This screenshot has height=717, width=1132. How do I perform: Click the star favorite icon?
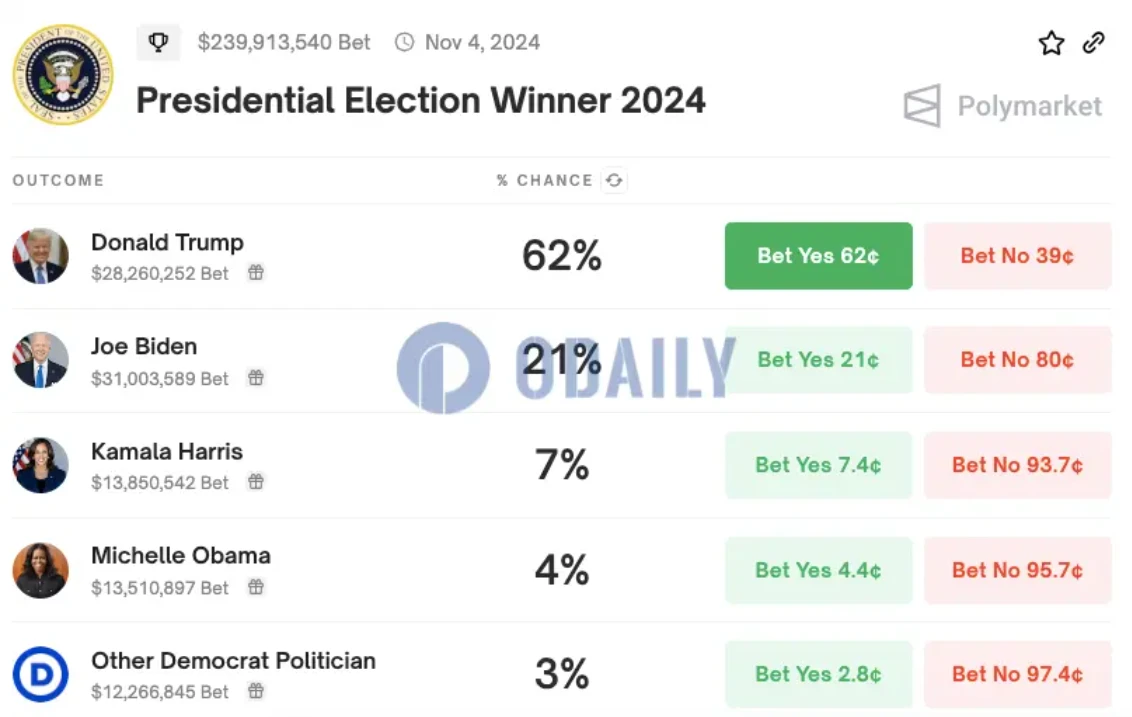(1051, 43)
